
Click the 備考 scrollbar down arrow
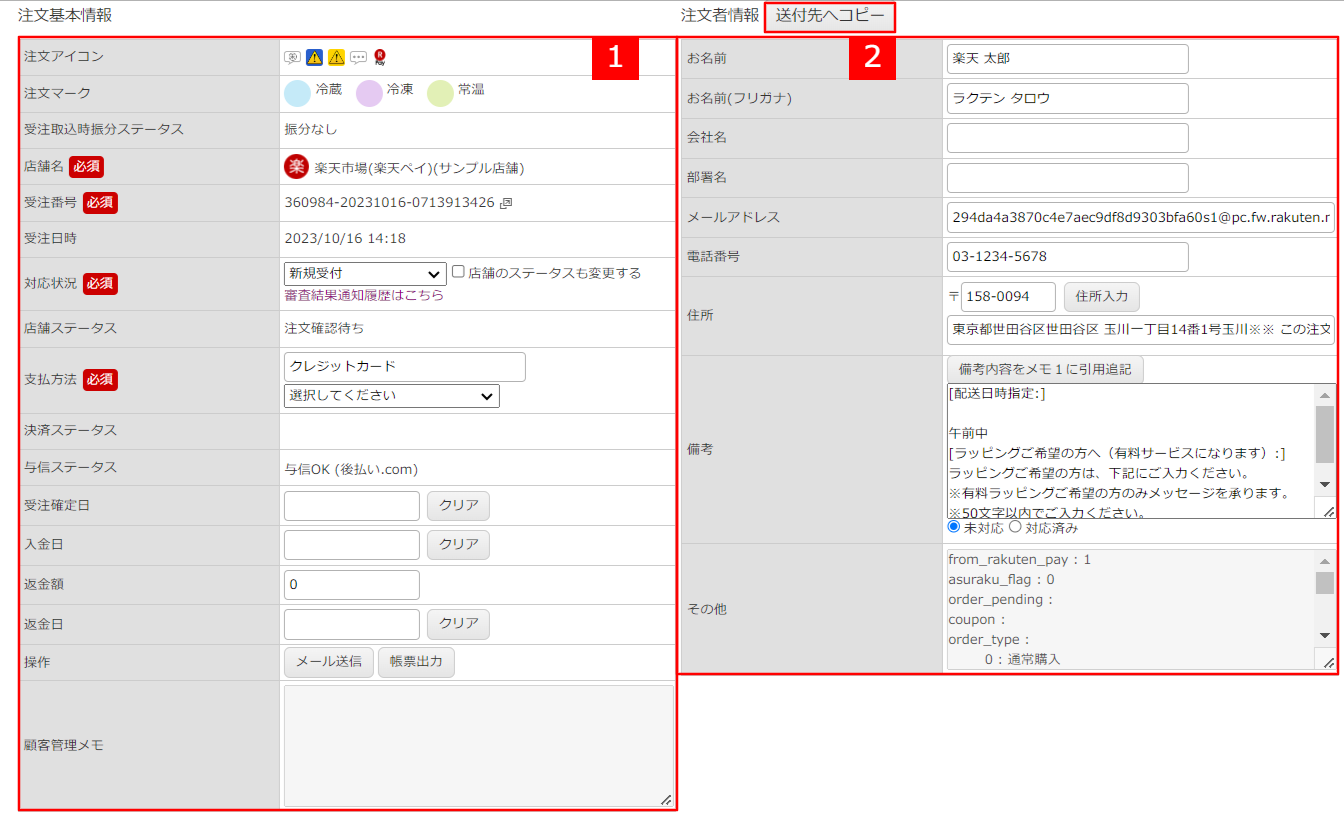point(1325,484)
